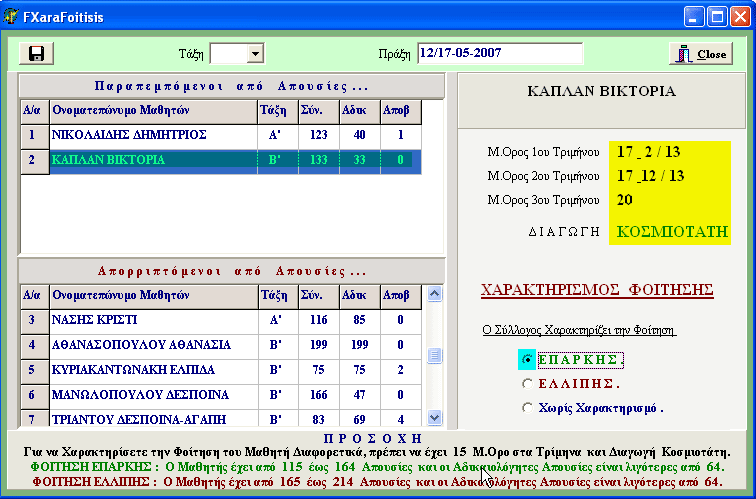Image resolution: width=756 pixels, height=499 pixels.
Task: Click the Πράξη text field
Action: coord(499,53)
